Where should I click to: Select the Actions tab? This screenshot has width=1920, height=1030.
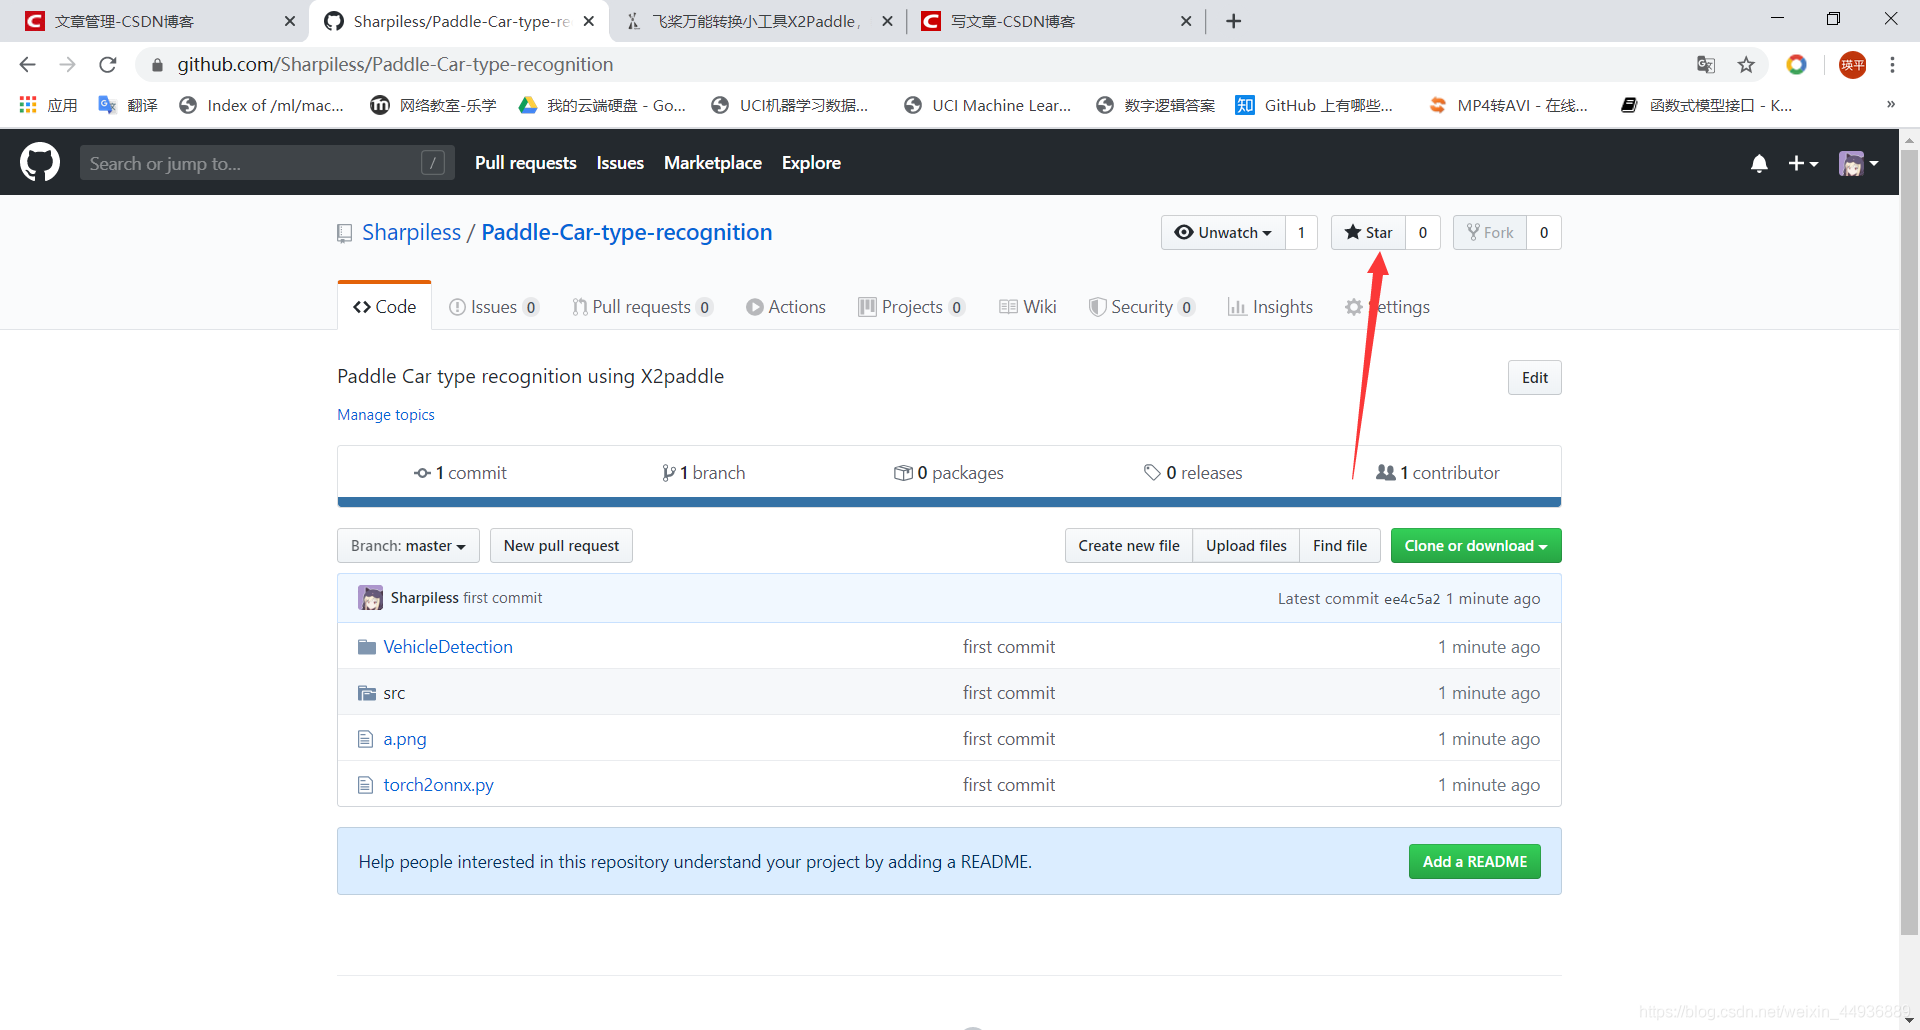point(786,307)
